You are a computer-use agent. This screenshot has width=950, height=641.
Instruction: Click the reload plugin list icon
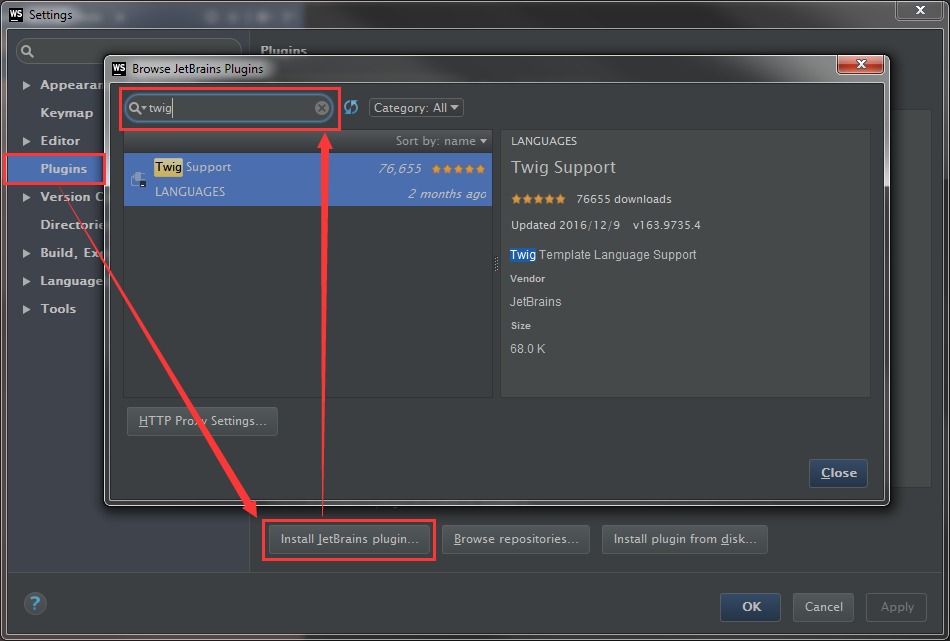pyautogui.click(x=351, y=107)
